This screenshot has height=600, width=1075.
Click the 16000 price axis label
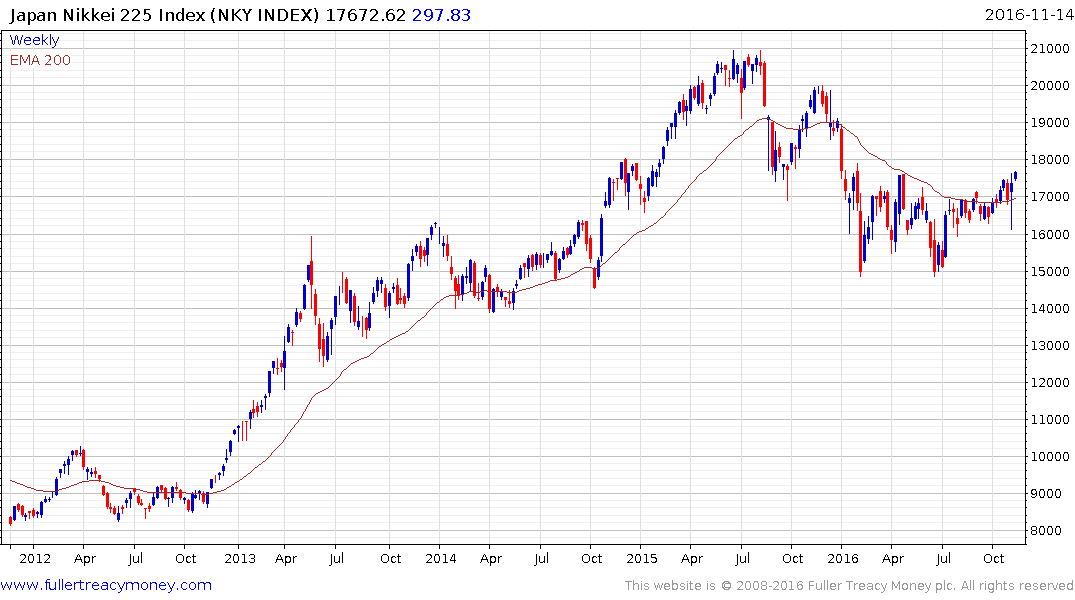1050,235
